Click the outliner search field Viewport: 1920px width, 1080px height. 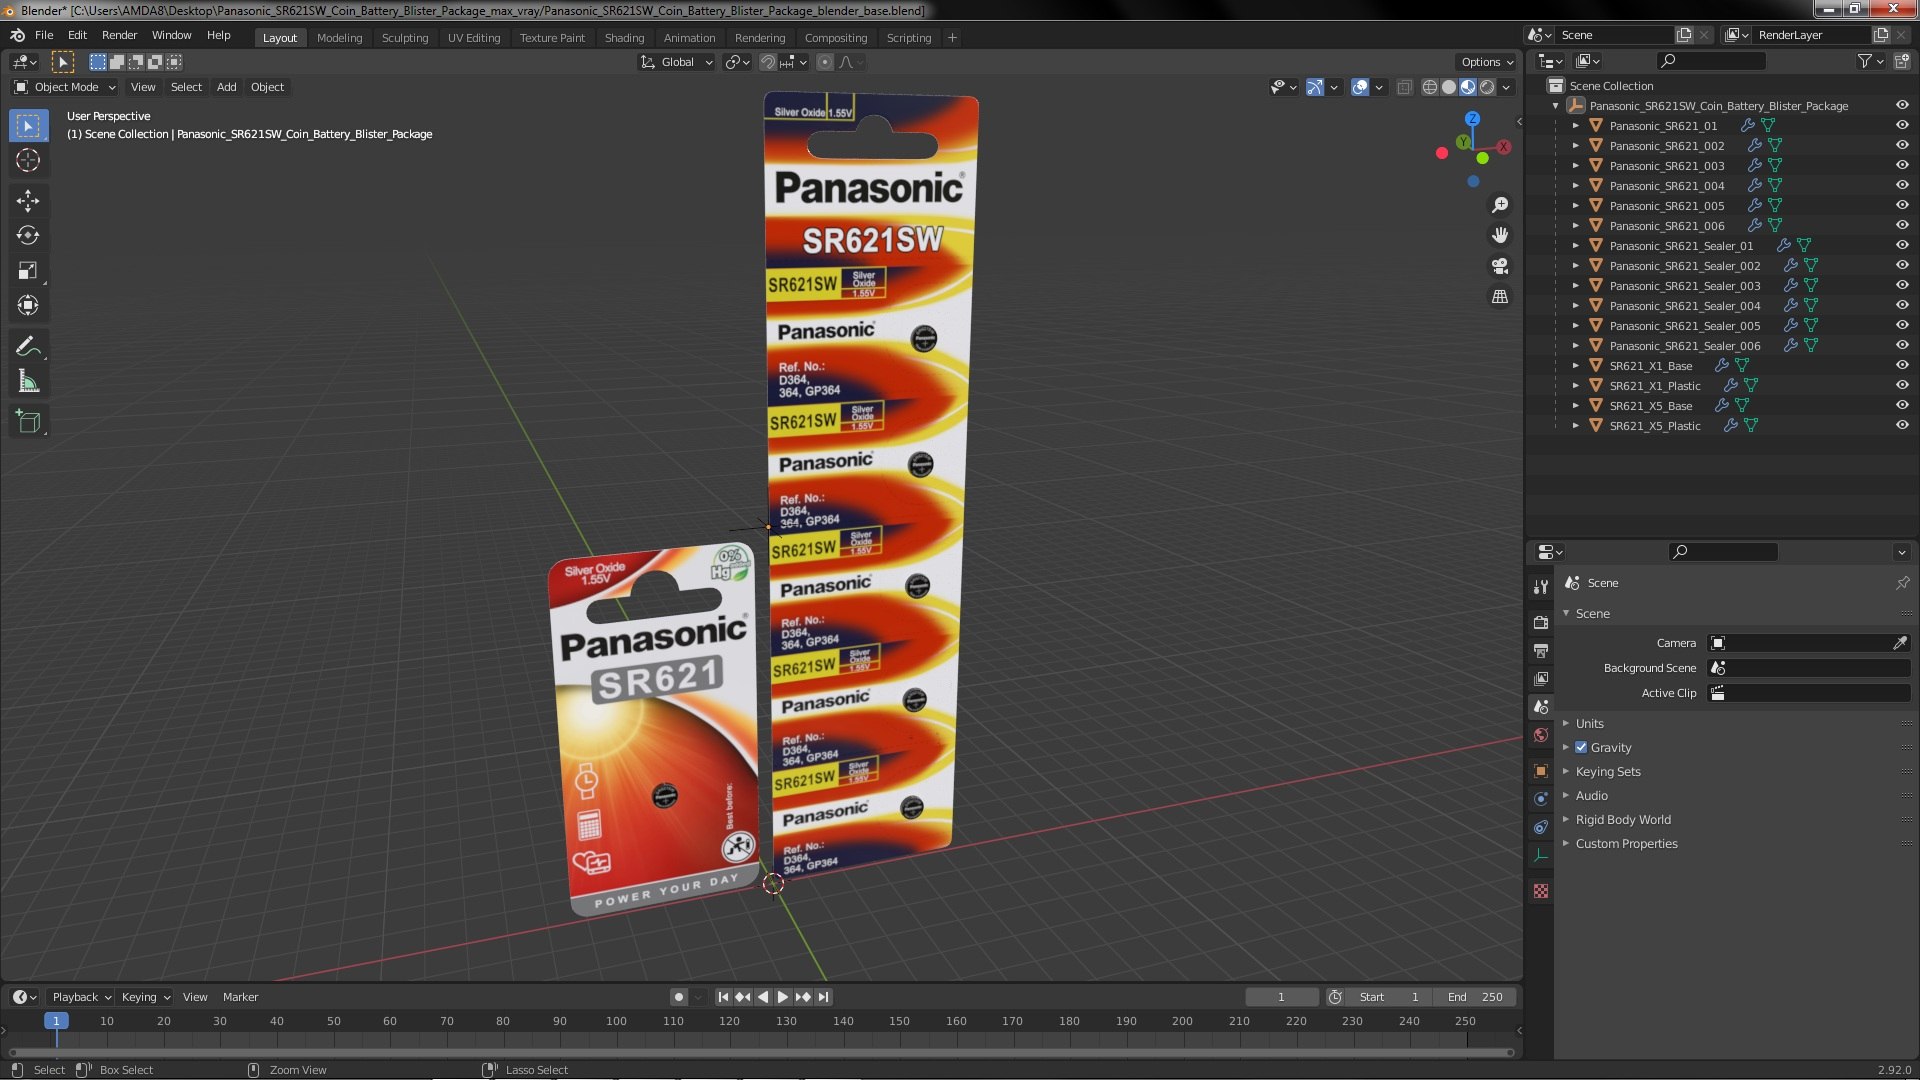pos(1711,61)
